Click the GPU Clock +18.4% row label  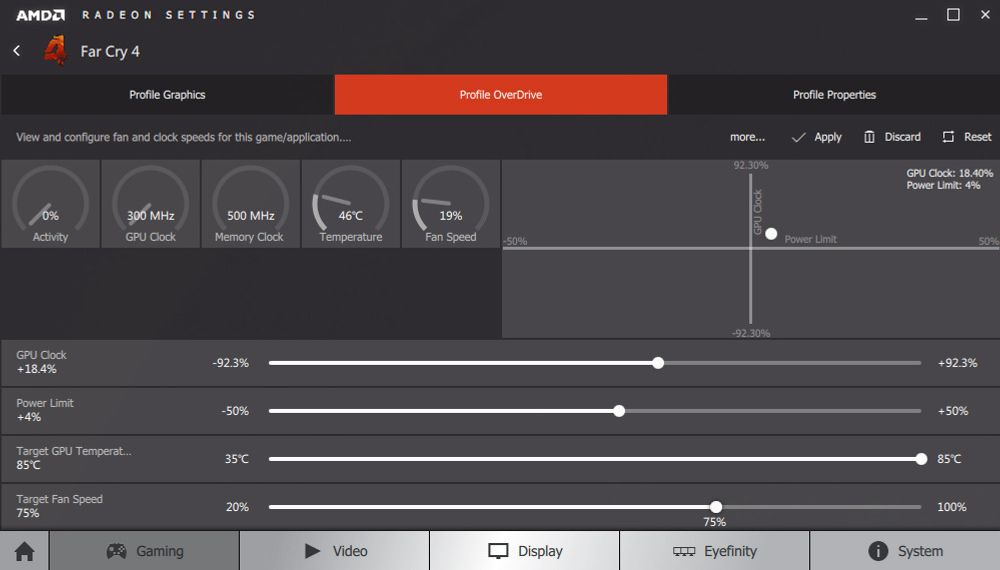[41, 362]
